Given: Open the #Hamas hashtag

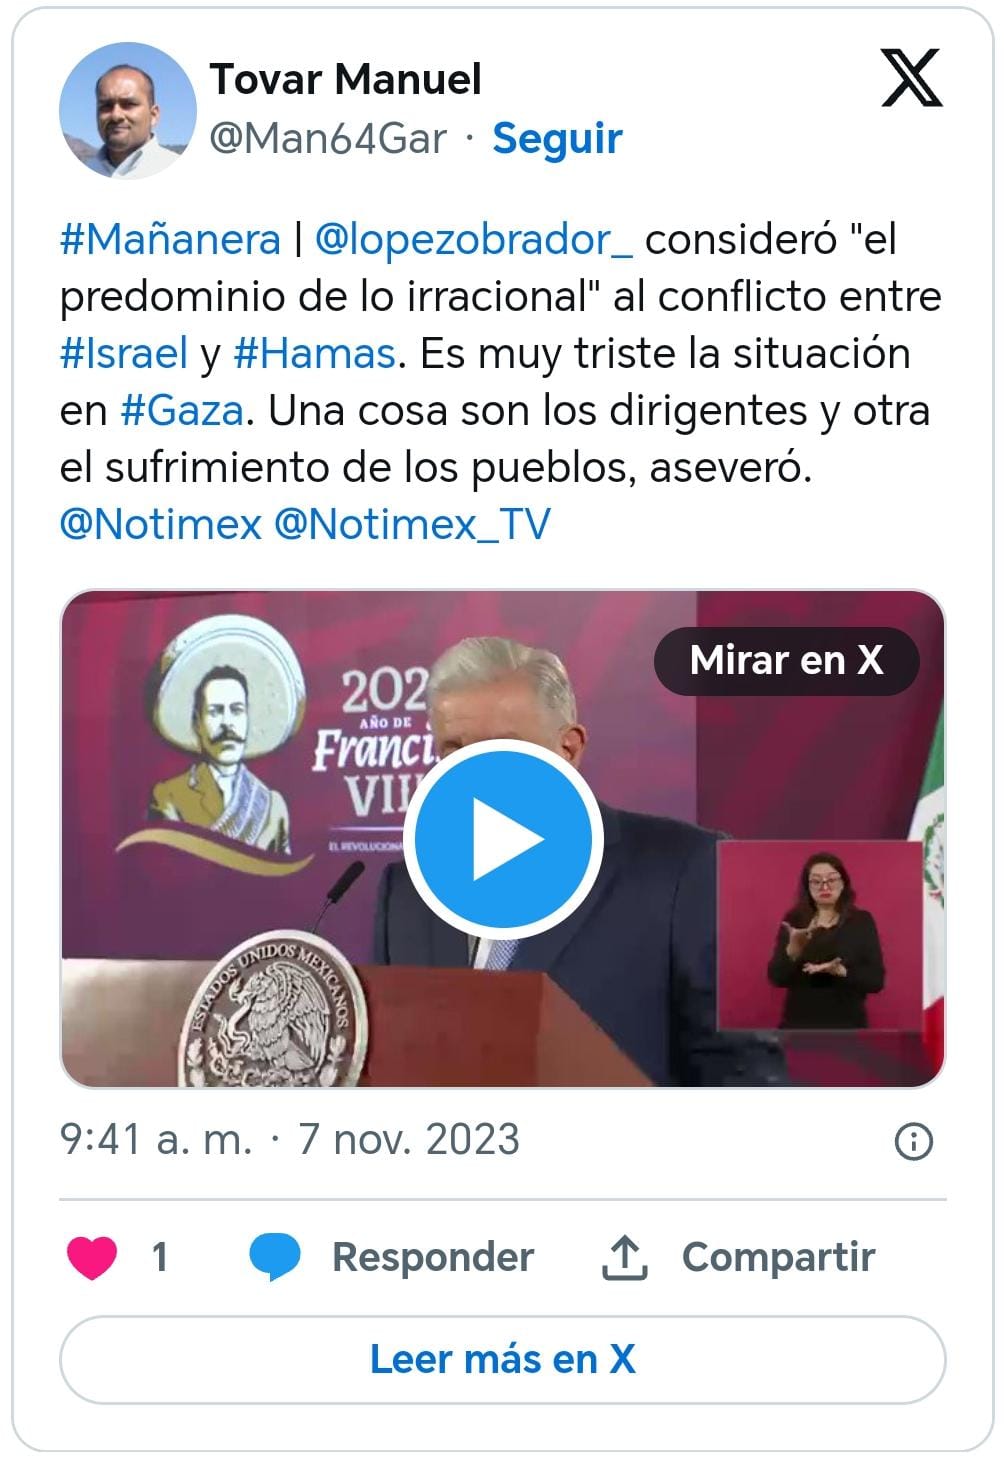Looking at the screenshot, I should [315, 353].
